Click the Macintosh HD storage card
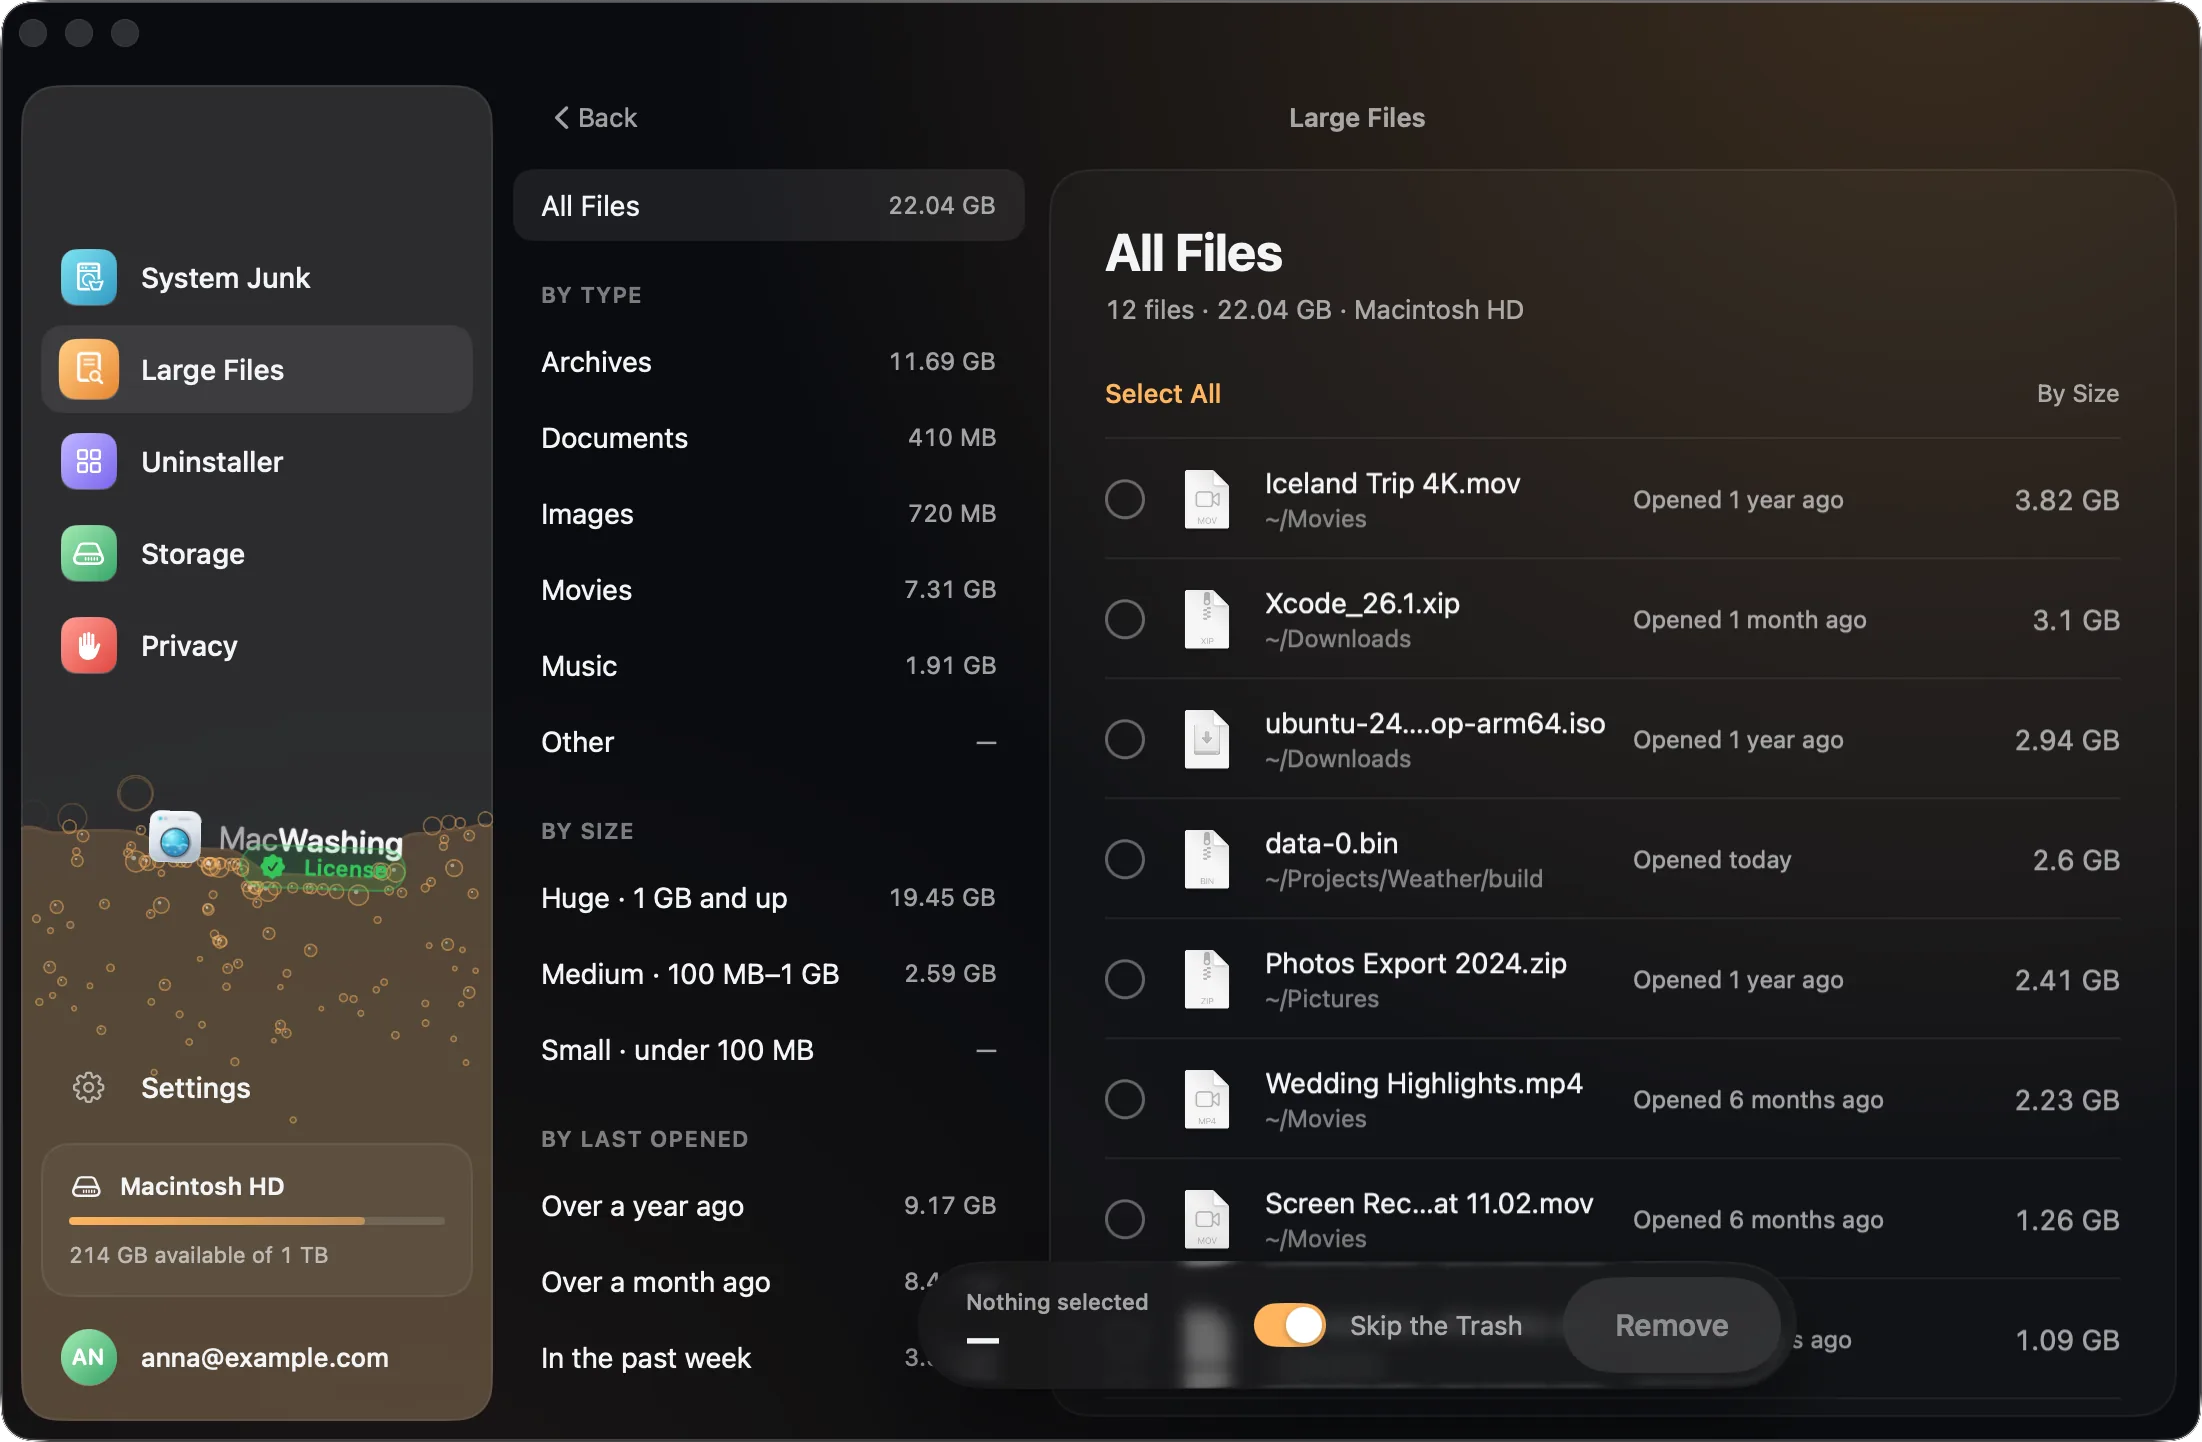The height and width of the screenshot is (1442, 2202). (x=257, y=1220)
